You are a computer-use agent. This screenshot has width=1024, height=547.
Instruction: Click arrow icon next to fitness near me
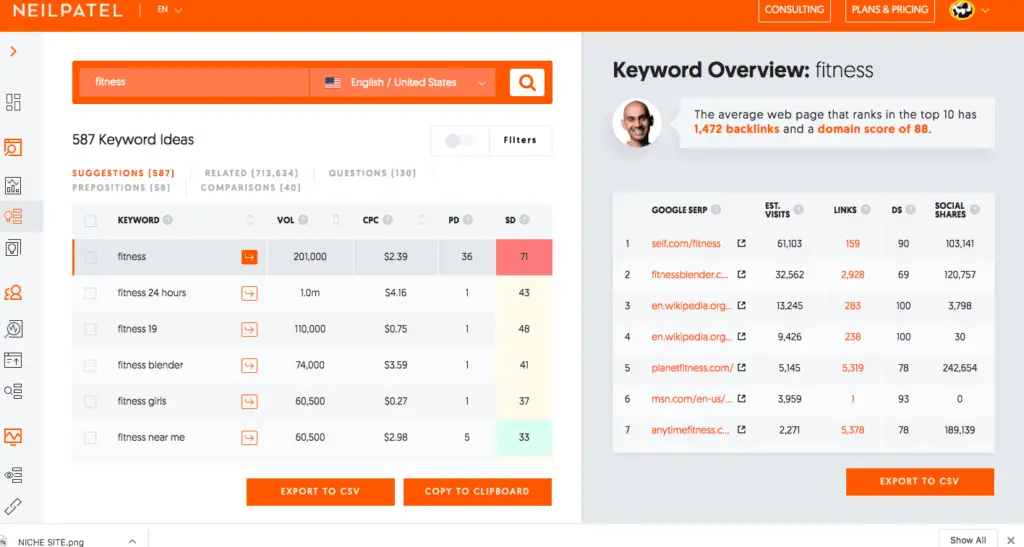pyautogui.click(x=249, y=437)
